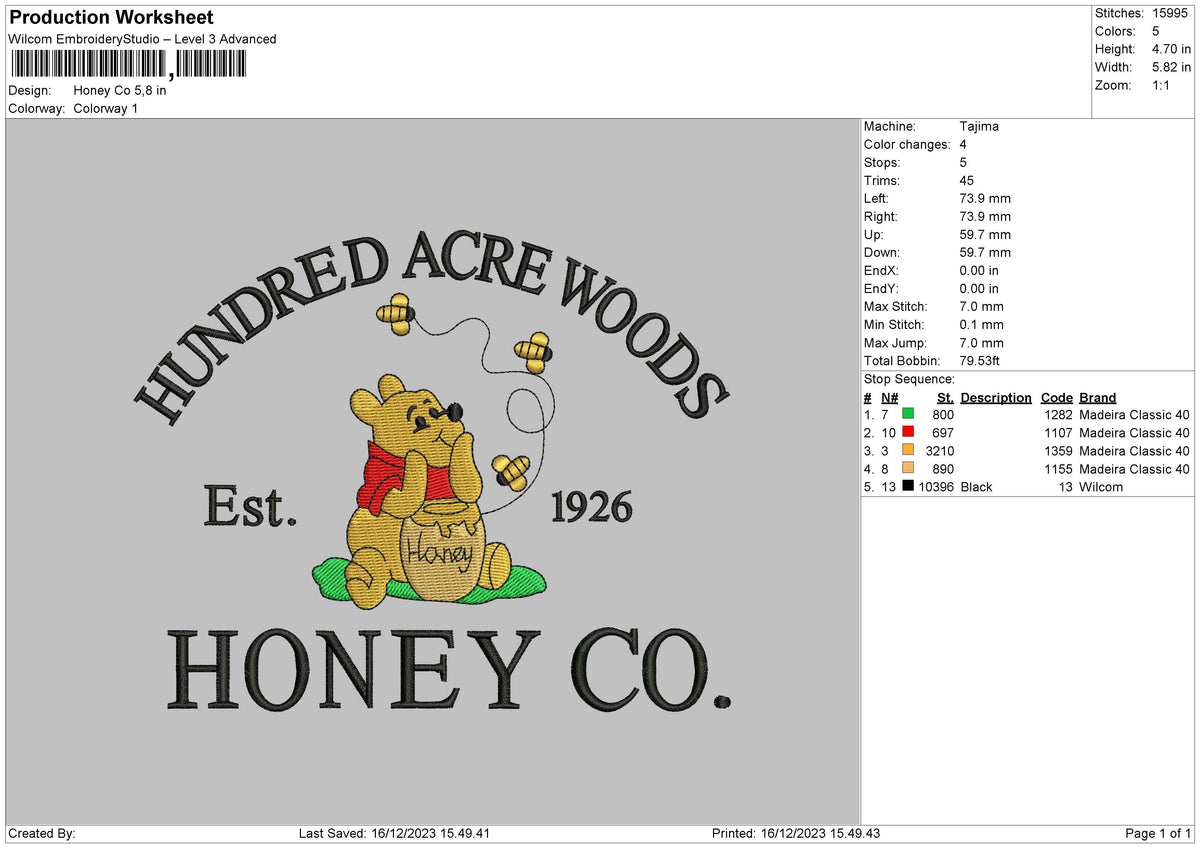Viewport: 1200px width, 848px height.
Task: Click the red swatch for stop 2
Action: pos(908,433)
